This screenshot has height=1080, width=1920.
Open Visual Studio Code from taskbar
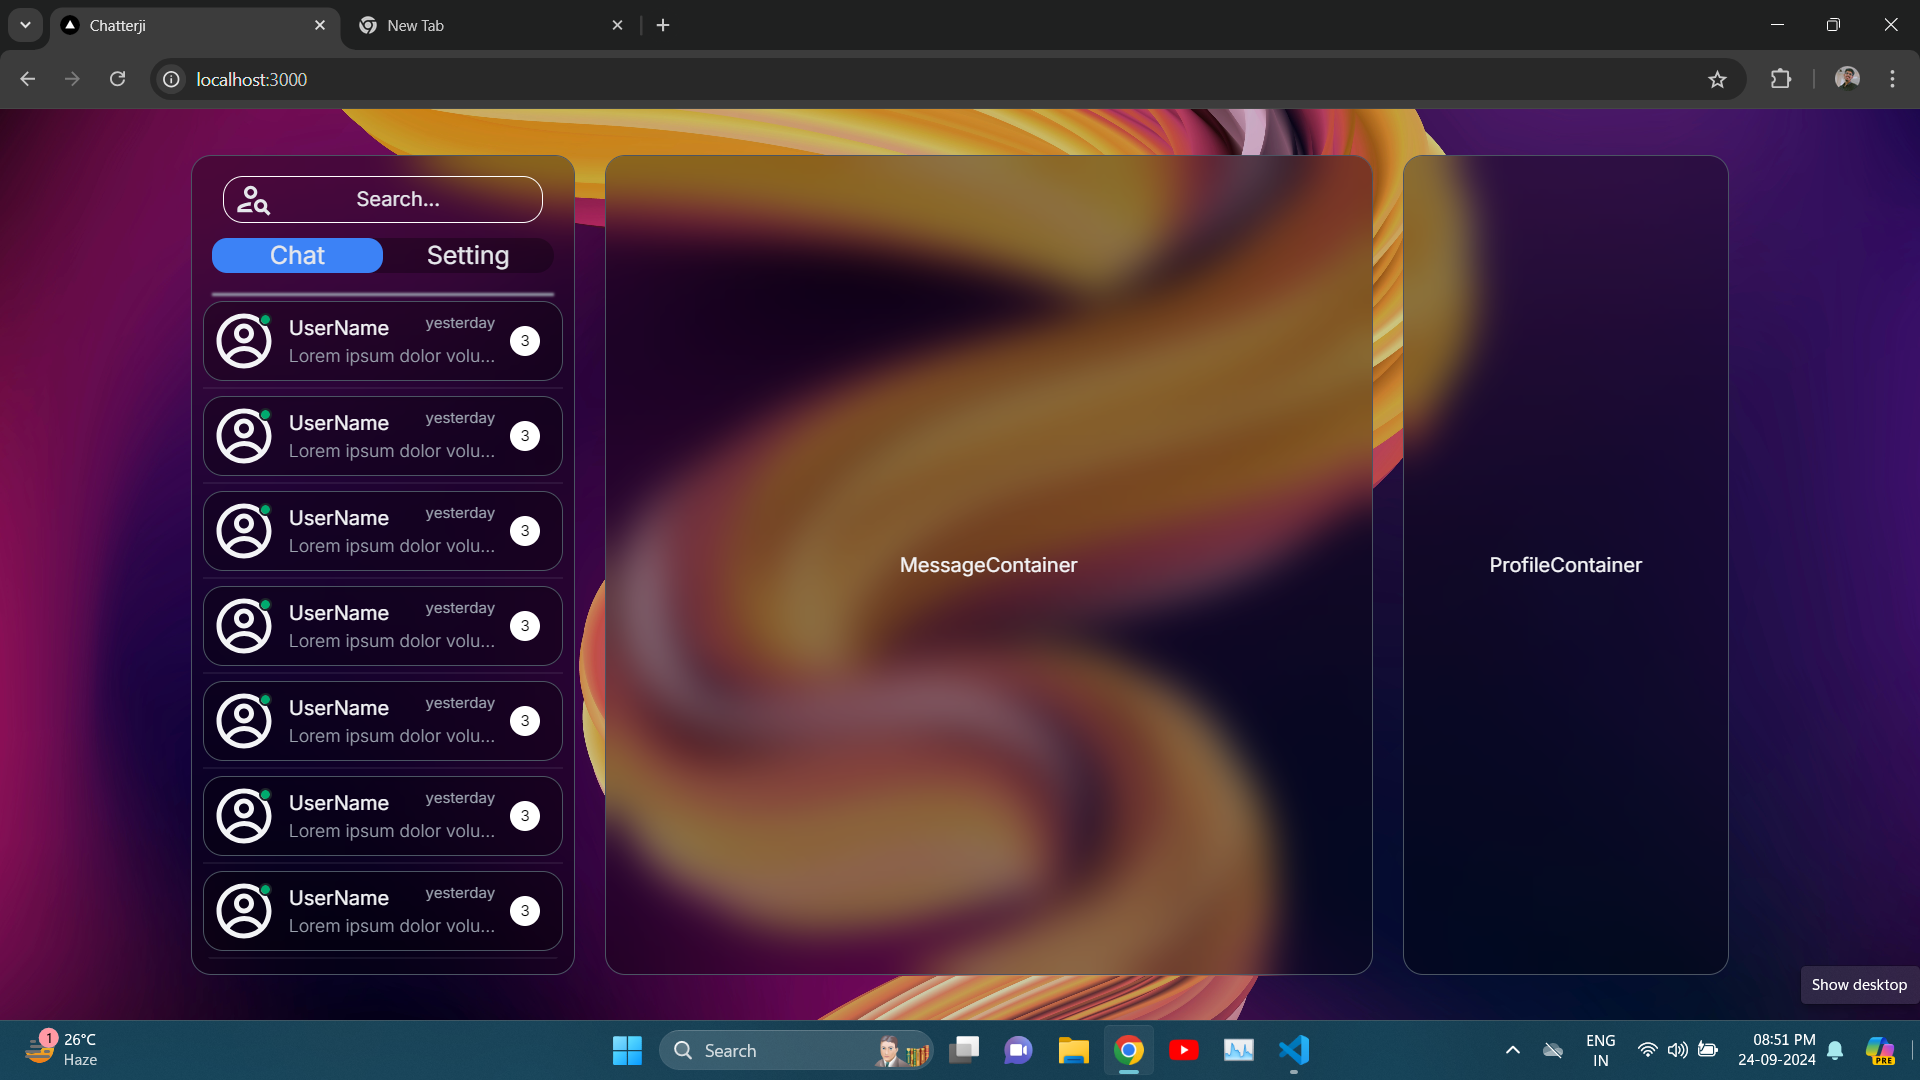[x=1293, y=1050]
